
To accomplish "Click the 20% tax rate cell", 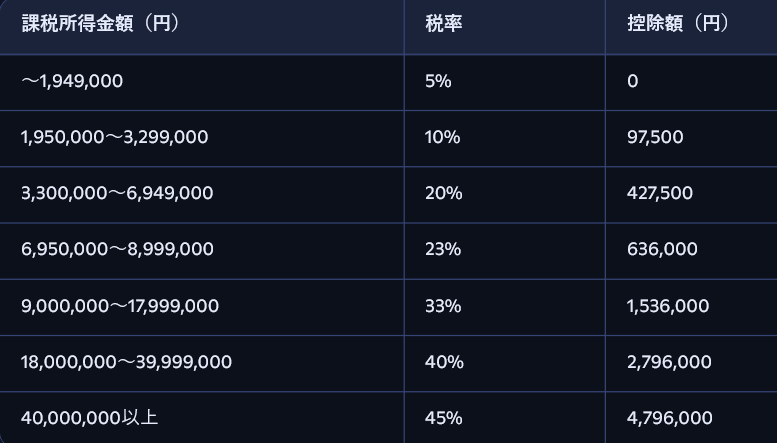I will click(x=443, y=193).
